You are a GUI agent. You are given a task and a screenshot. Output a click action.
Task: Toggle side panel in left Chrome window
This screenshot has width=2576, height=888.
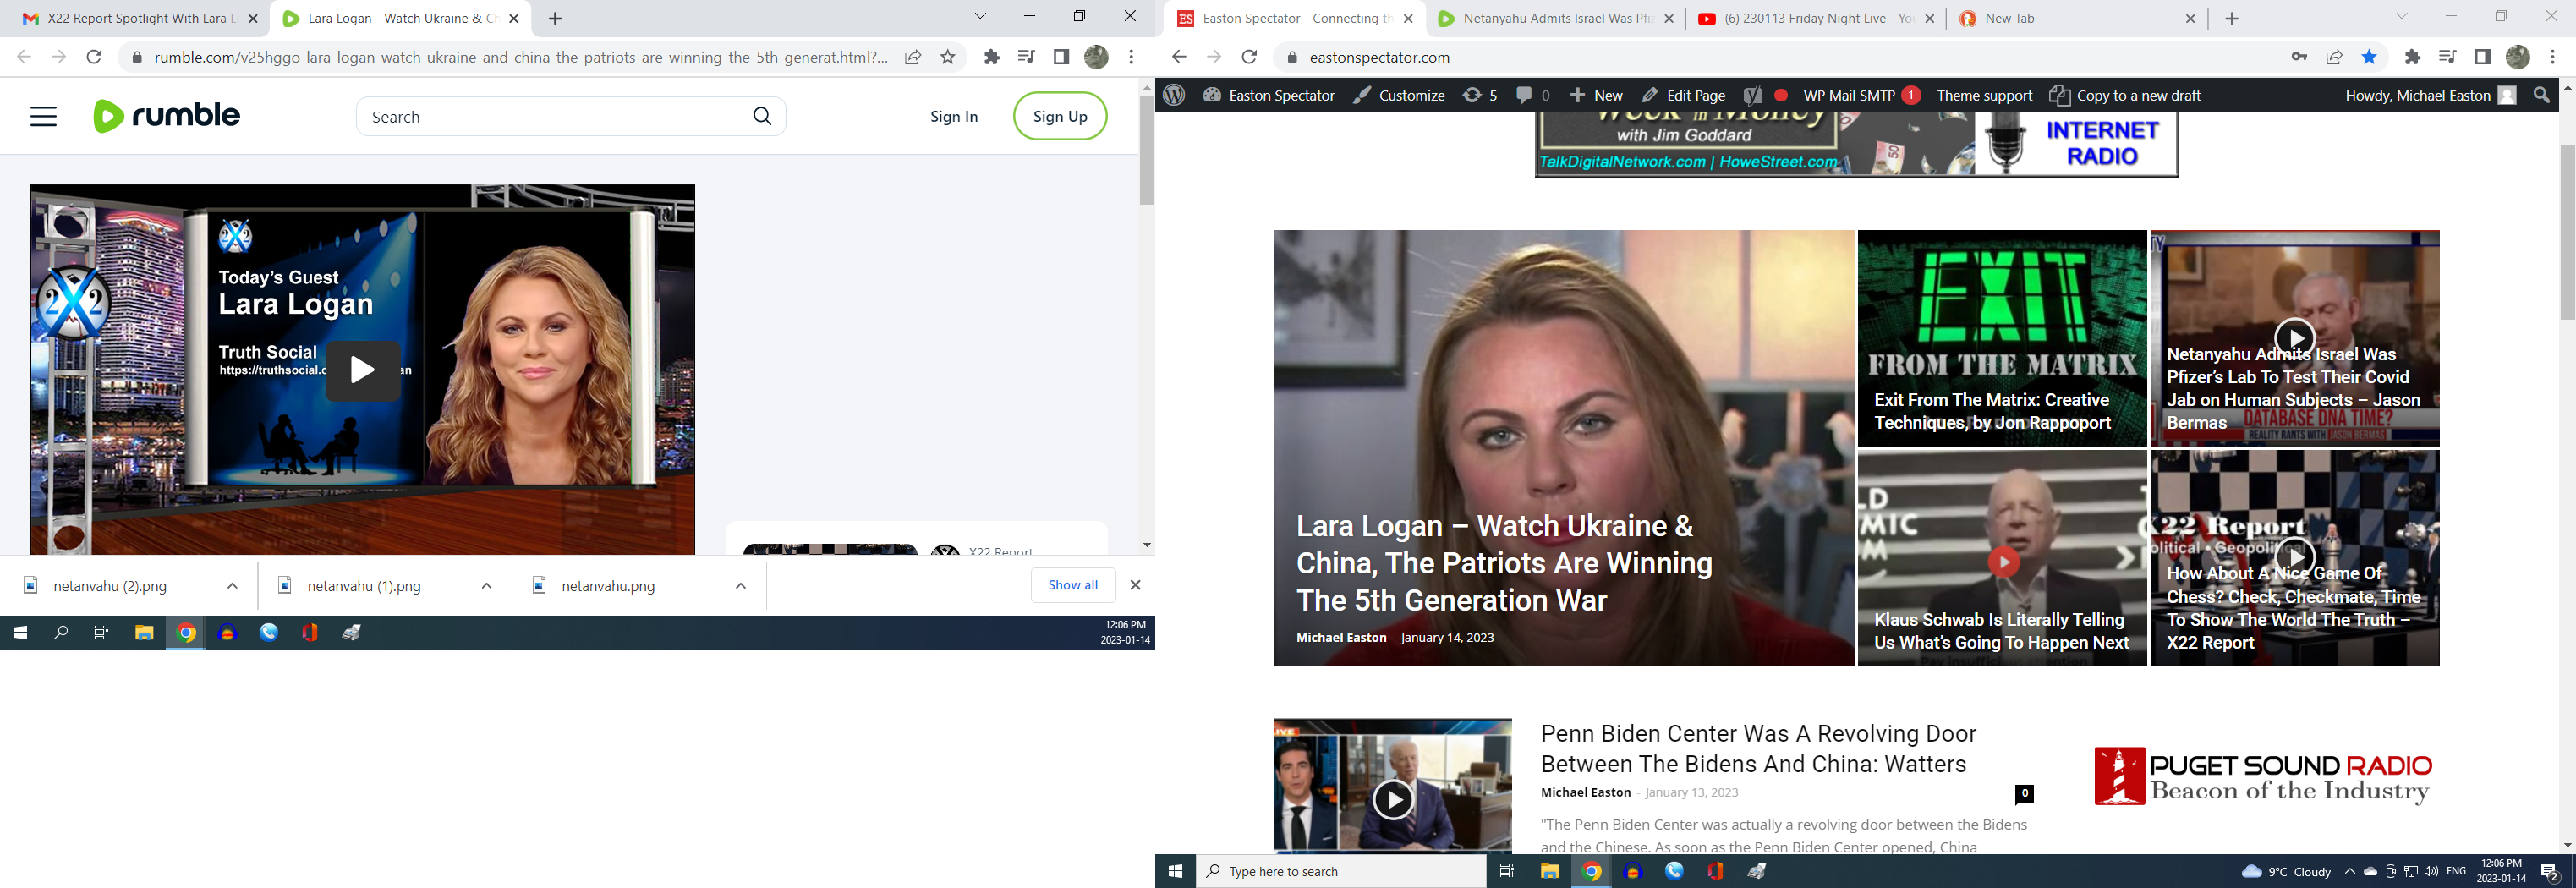tap(1061, 57)
